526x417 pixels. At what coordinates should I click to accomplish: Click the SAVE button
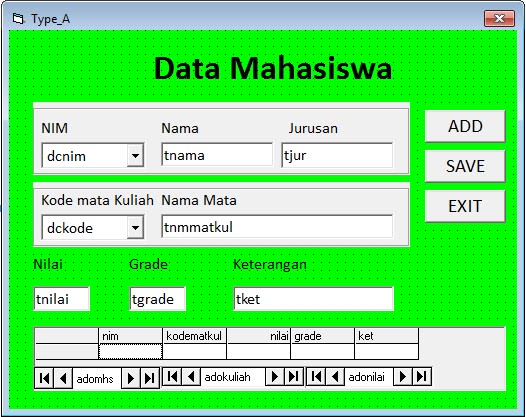[x=465, y=166]
